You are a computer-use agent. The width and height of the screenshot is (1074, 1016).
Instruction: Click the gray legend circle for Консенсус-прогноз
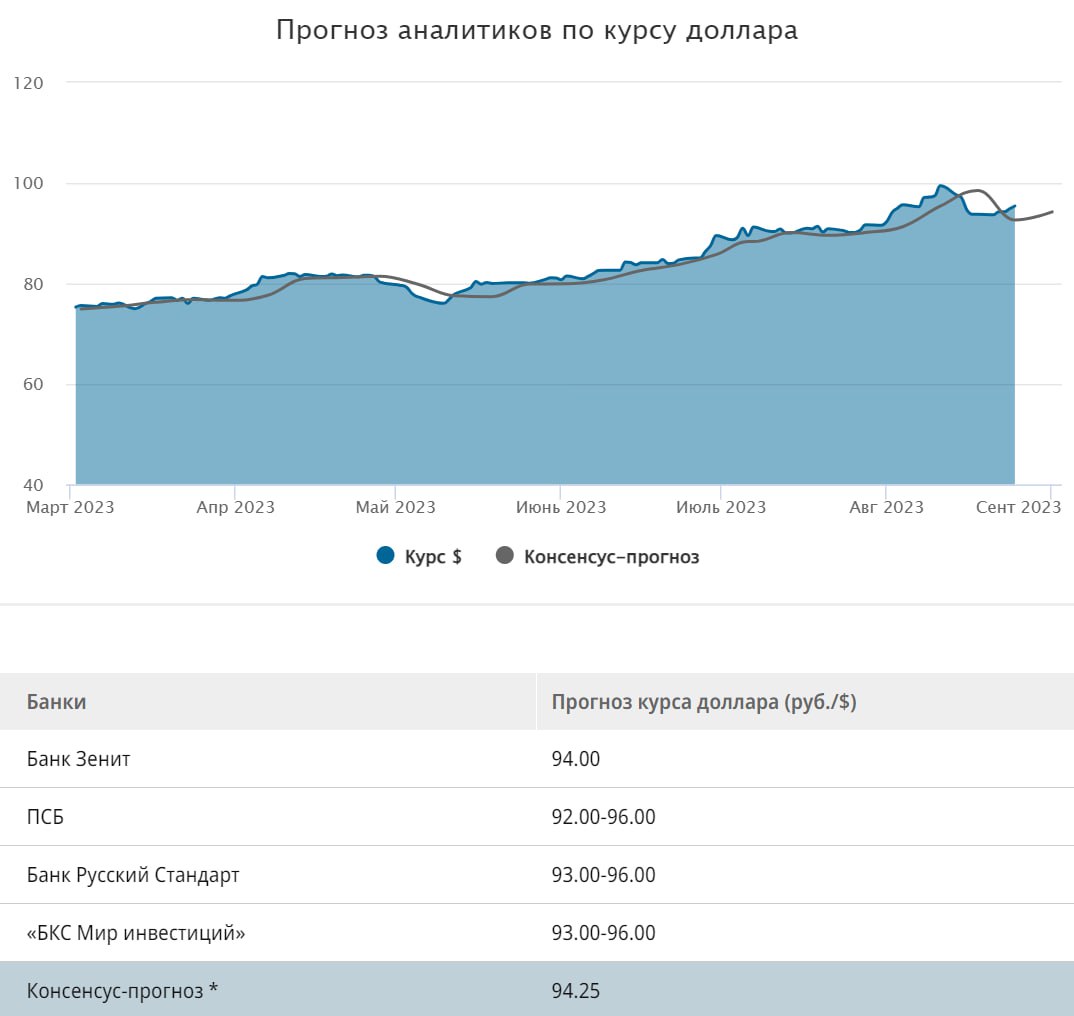(505, 556)
